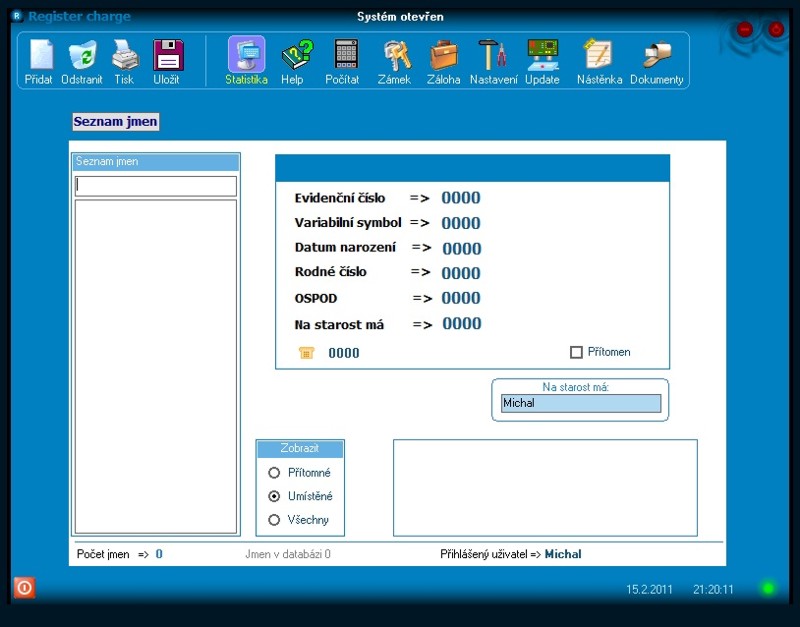800x627 pixels.
Task: Click the bold Na starost má value 0000
Action: [462, 323]
